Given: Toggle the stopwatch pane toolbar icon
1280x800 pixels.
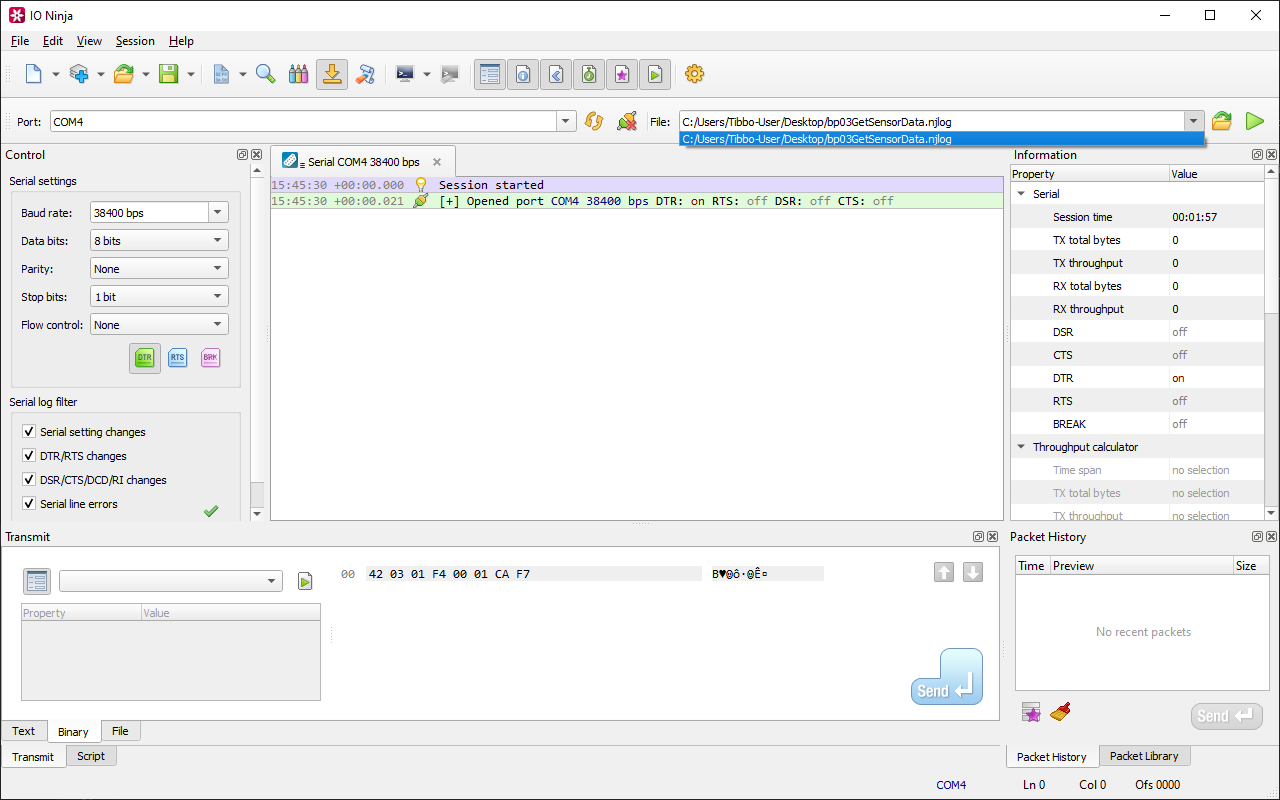Looking at the screenshot, I should pyautogui.click(x=589, y=74).
